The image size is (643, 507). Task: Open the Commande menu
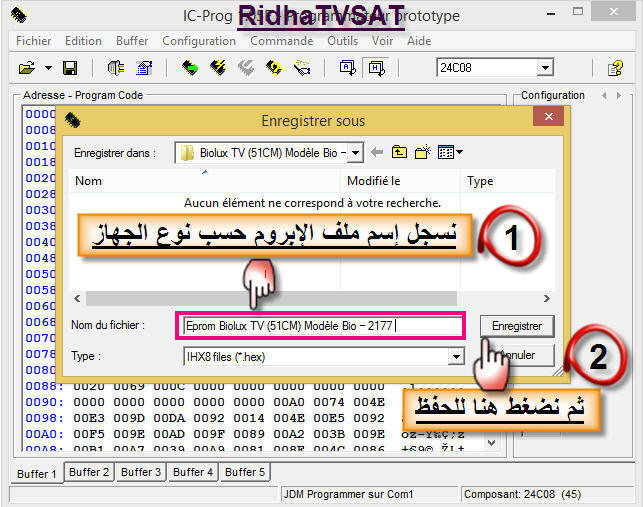(x=281, y=41)
